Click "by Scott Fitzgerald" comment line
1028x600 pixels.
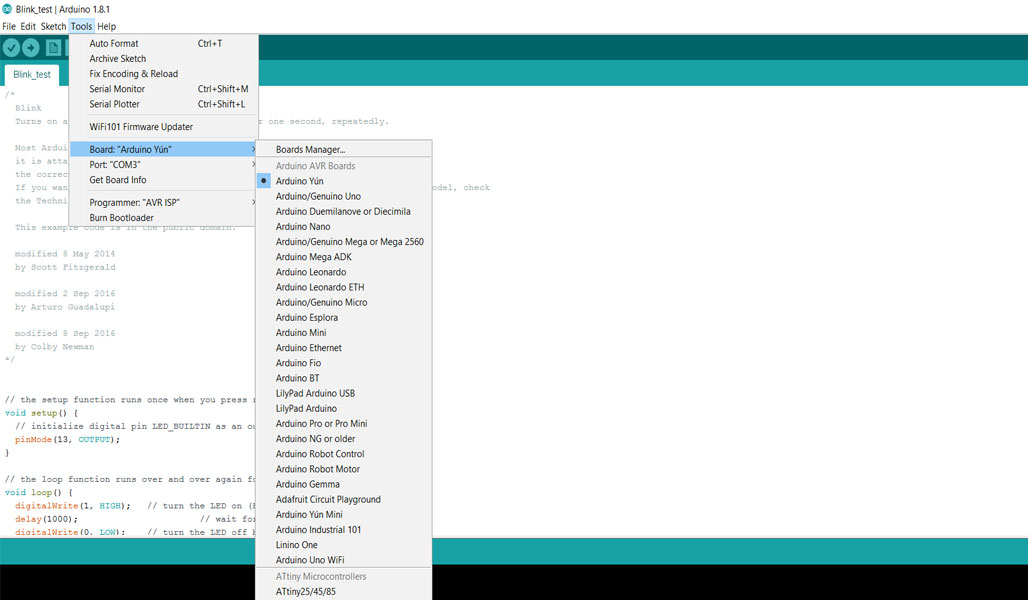click(65, 267)
